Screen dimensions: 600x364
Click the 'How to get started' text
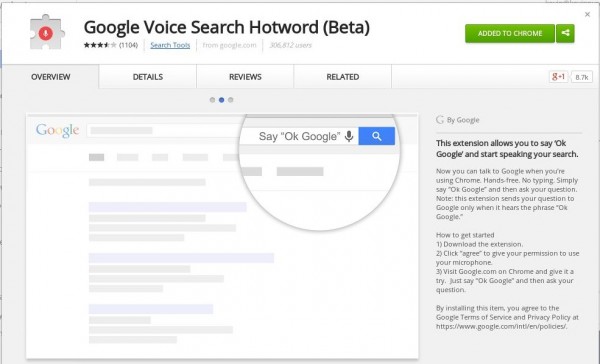[465, 235]
